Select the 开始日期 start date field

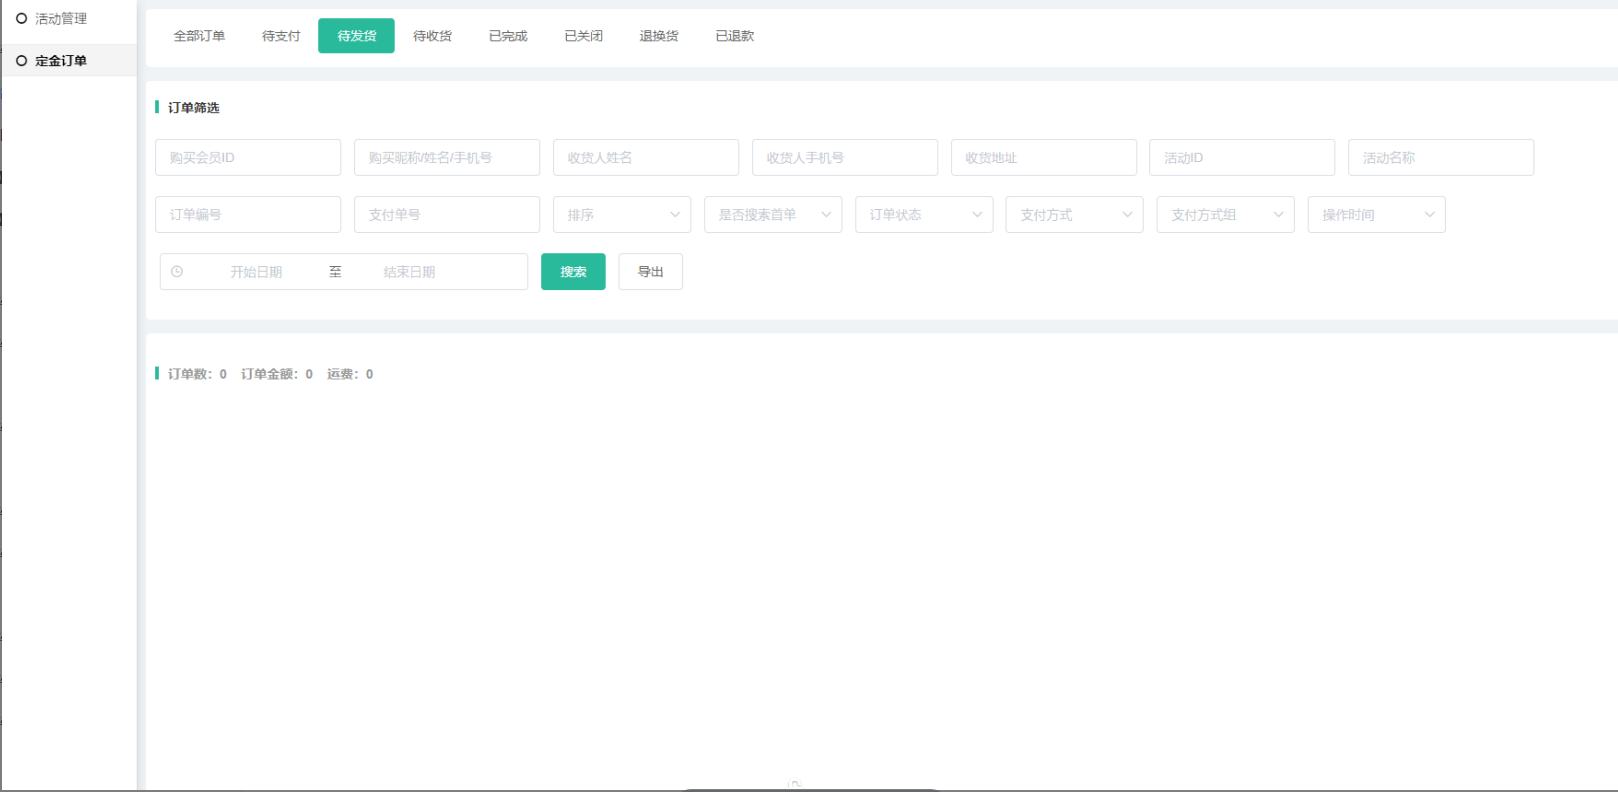256,272
